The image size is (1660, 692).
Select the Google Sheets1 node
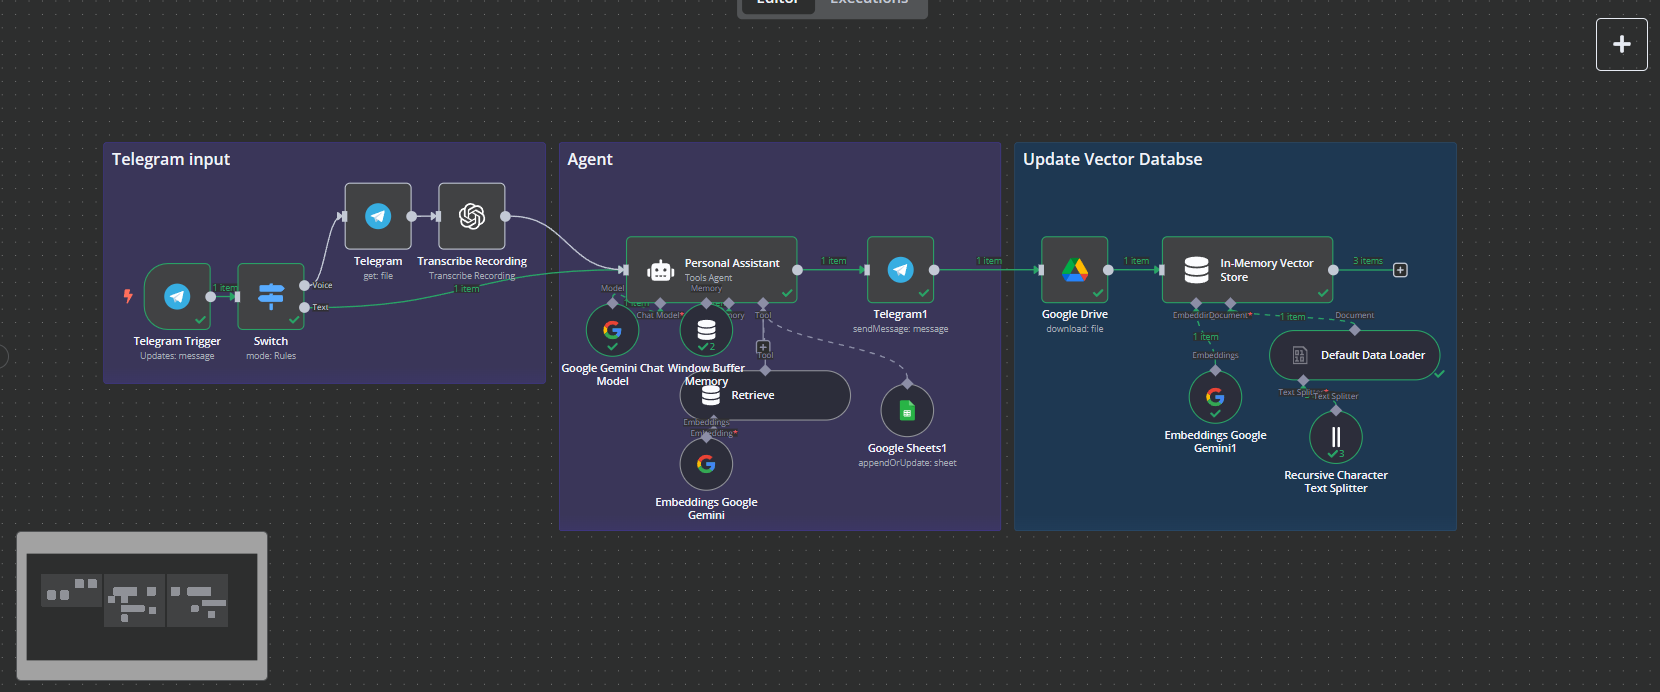coord(907,411)
